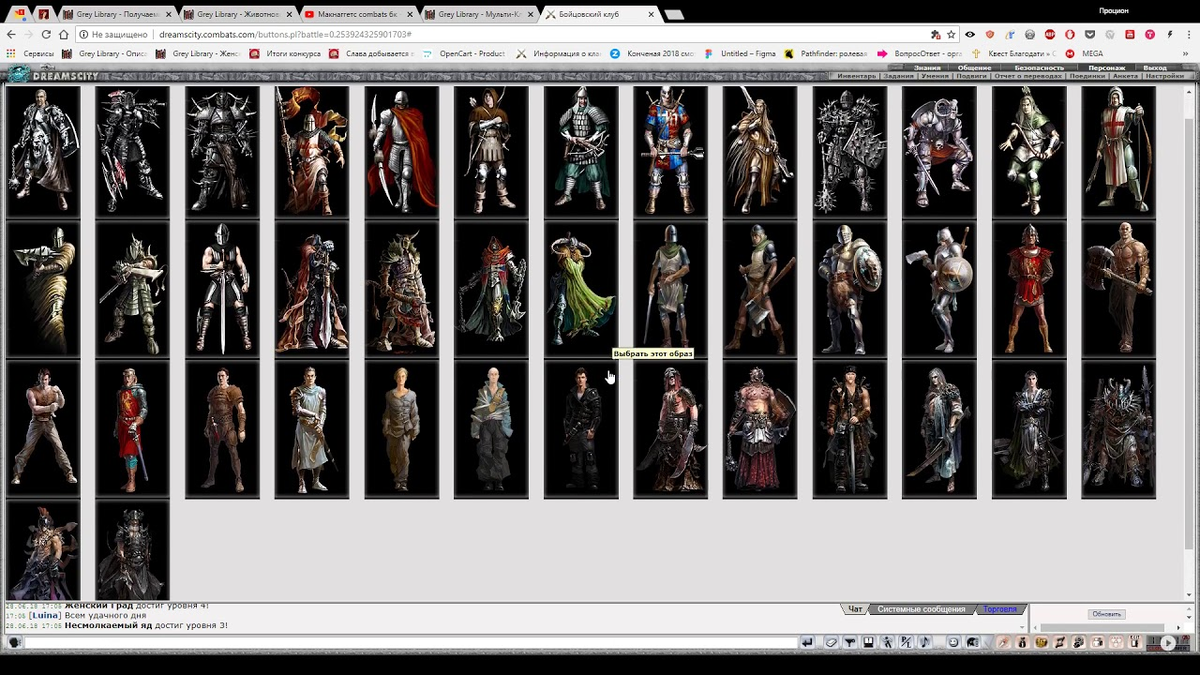Open the Настройки link
Screen dimensions: 1200x675
point(1165,76)
